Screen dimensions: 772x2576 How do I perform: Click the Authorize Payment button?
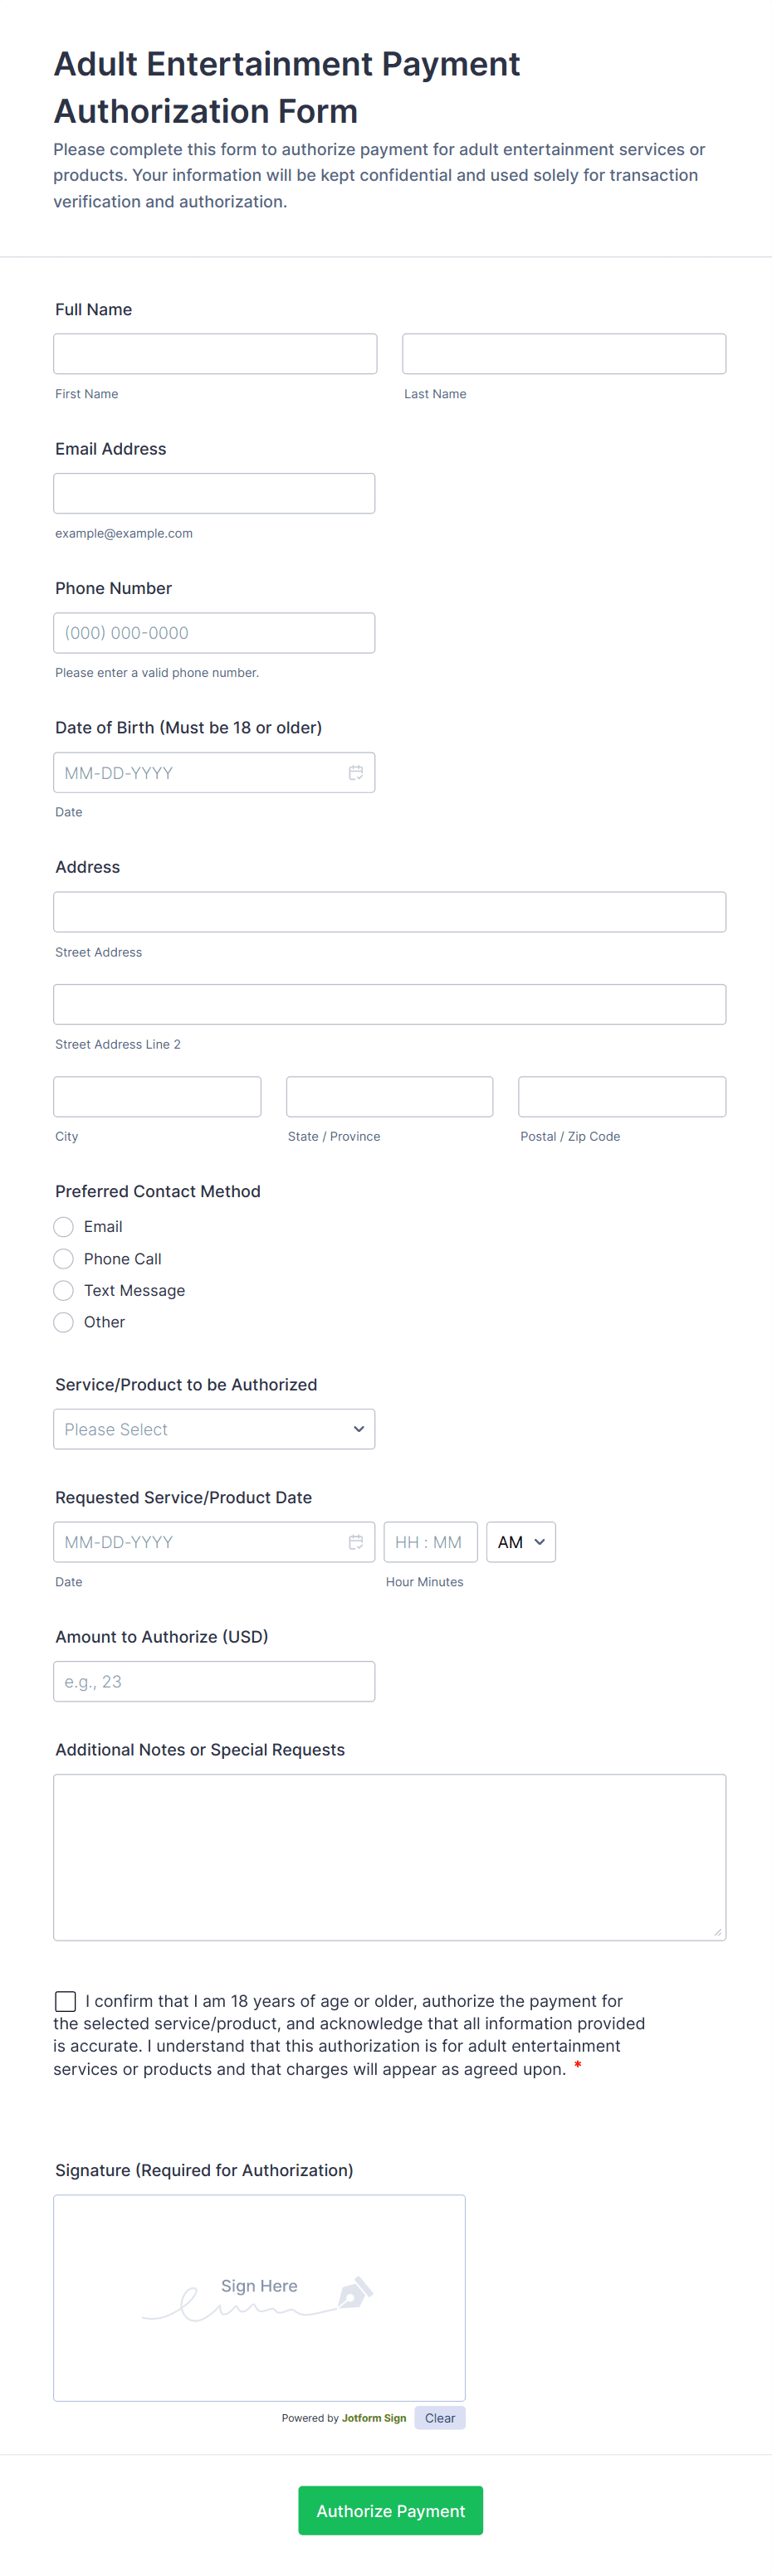click(x=390, y=2511)
